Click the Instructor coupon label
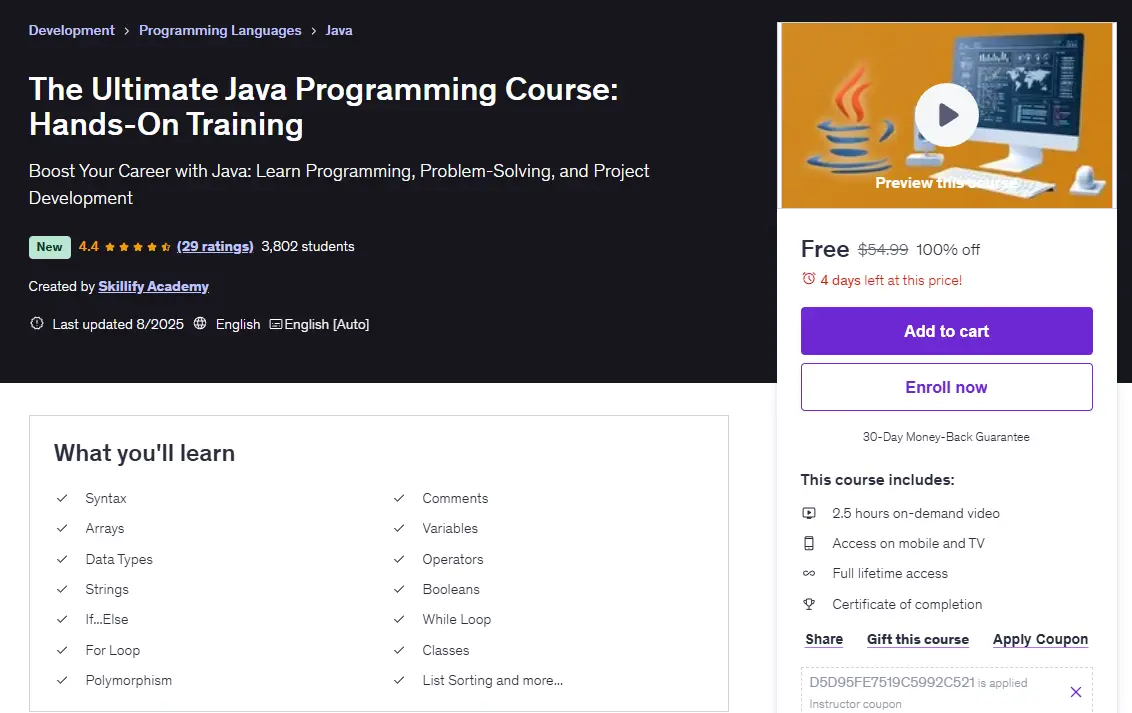1132x713 pixels. point(855,704)
